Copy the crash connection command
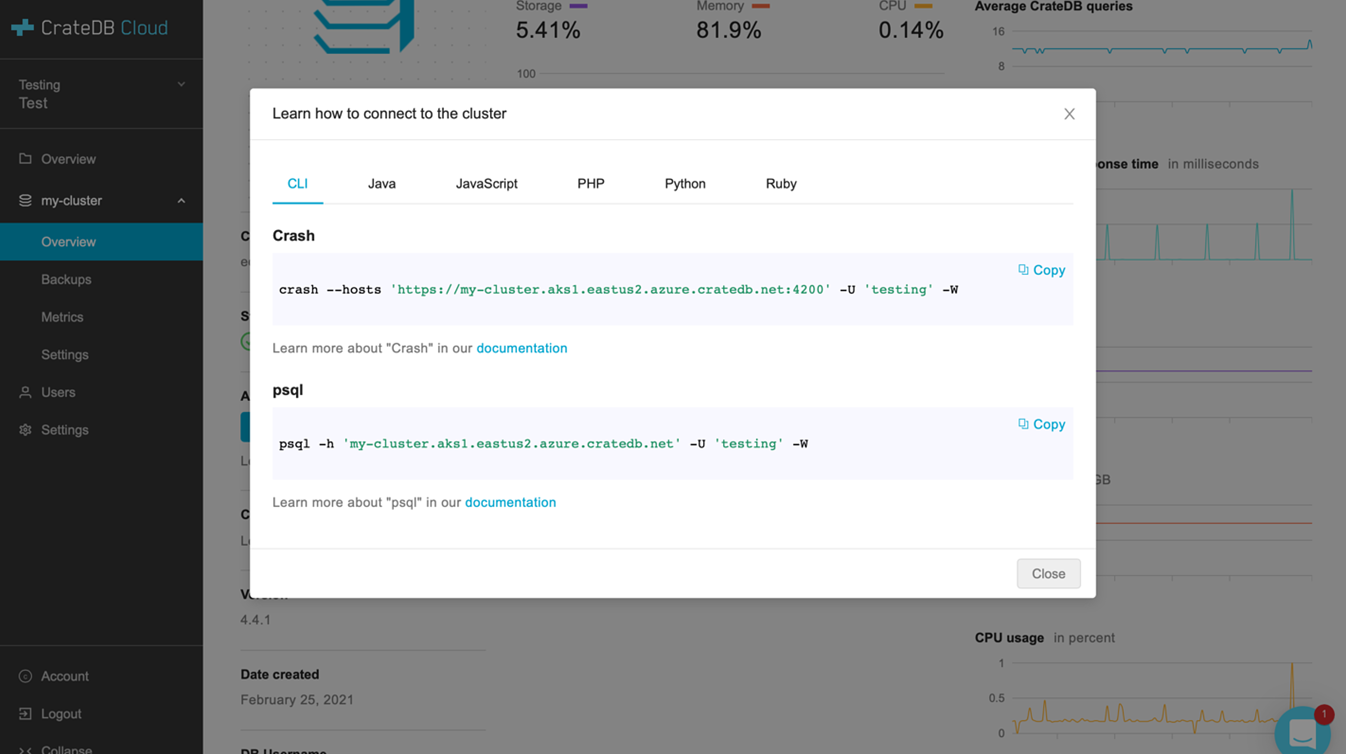This screenshot has height=754, width=1346. click(x=1042, y=269)
